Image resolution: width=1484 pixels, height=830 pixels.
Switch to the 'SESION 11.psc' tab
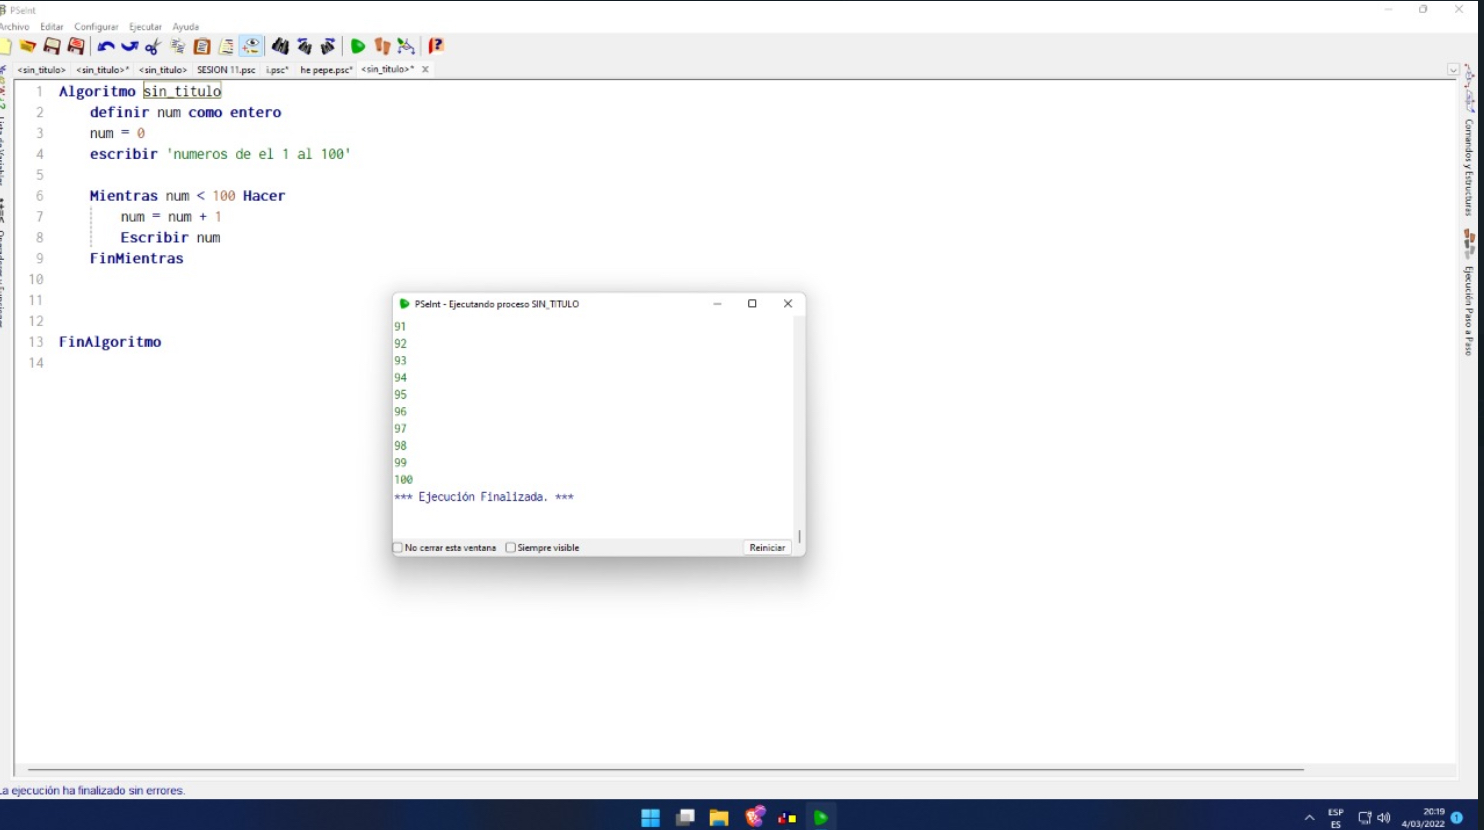(226, 70)
